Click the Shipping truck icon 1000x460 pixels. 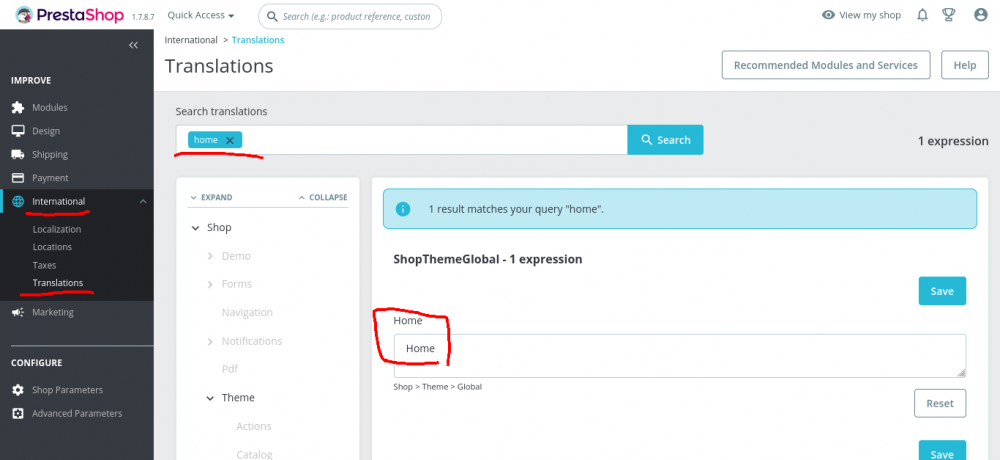[18, 154]
